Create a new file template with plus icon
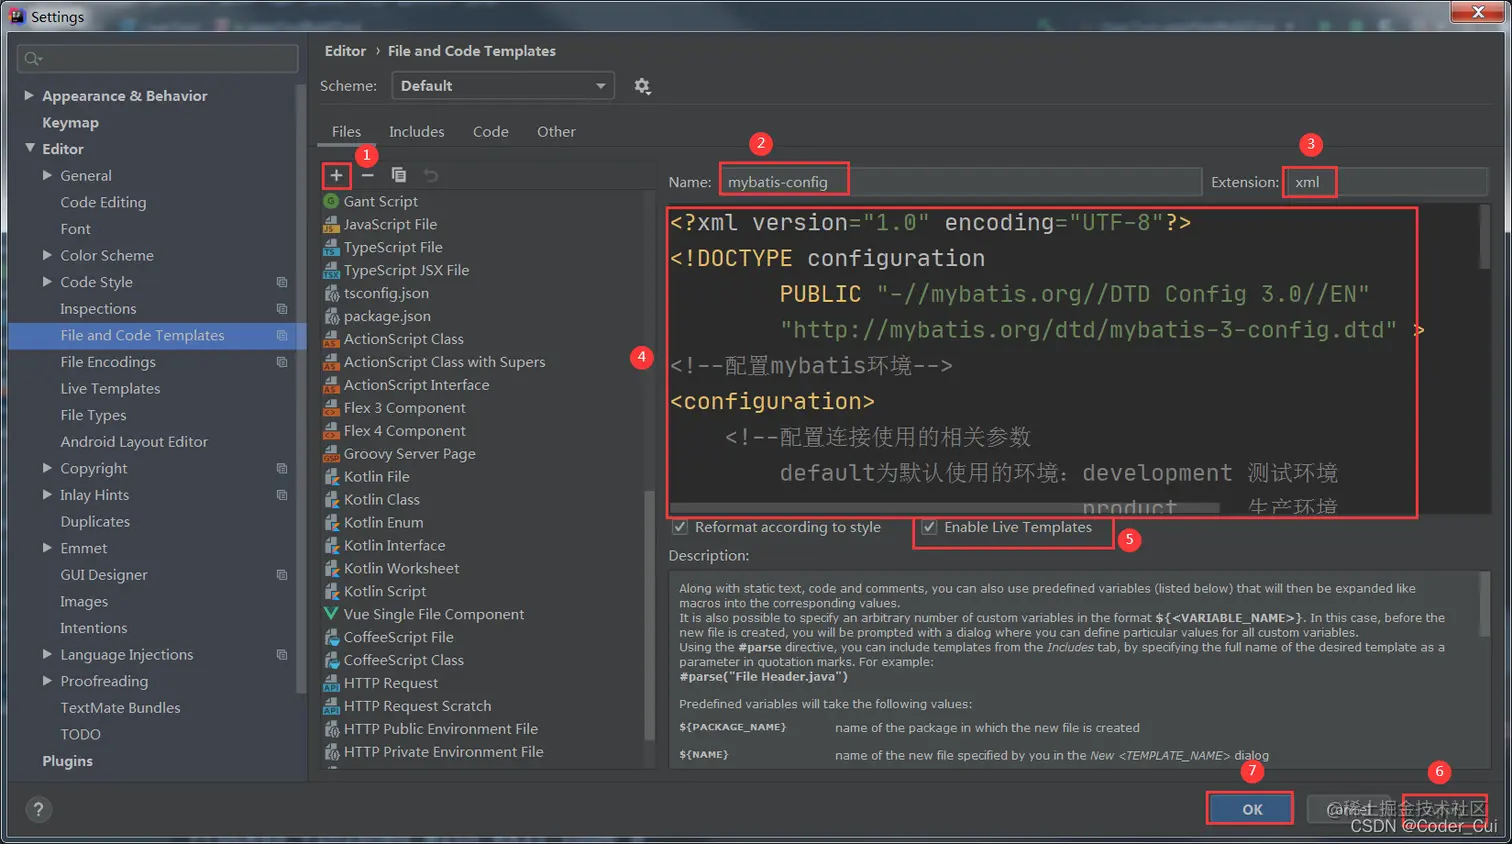Image resolution: width=1512 pixels, height=844 pixels. [335, 175]
